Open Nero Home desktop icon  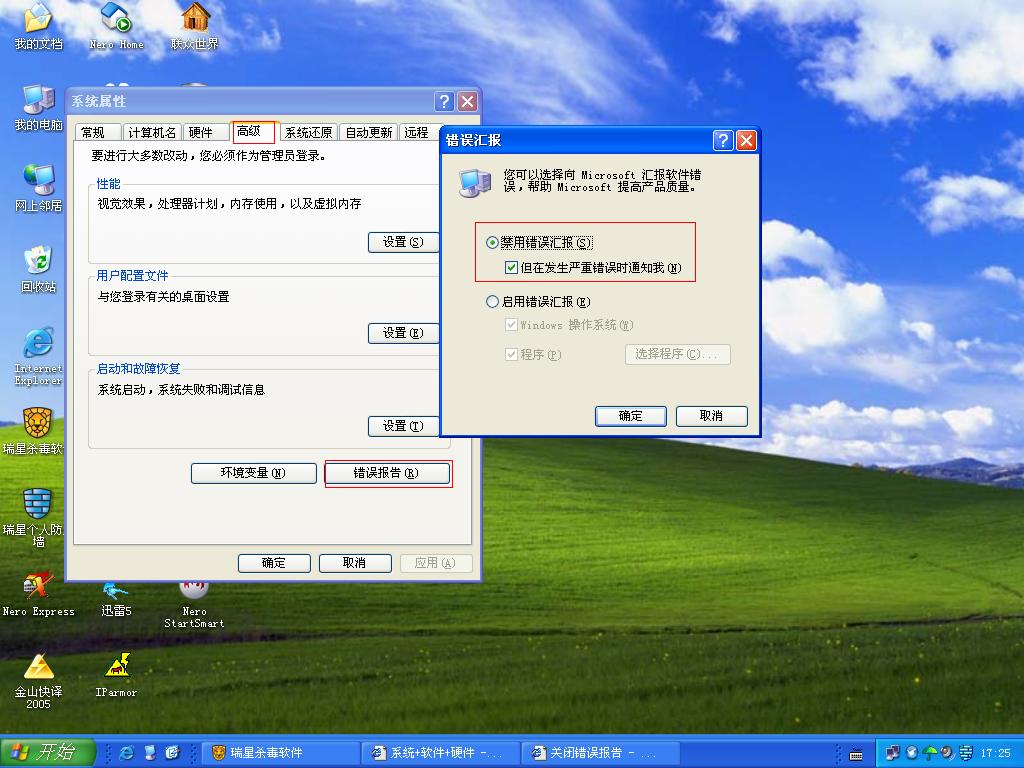tap(116, 26)
